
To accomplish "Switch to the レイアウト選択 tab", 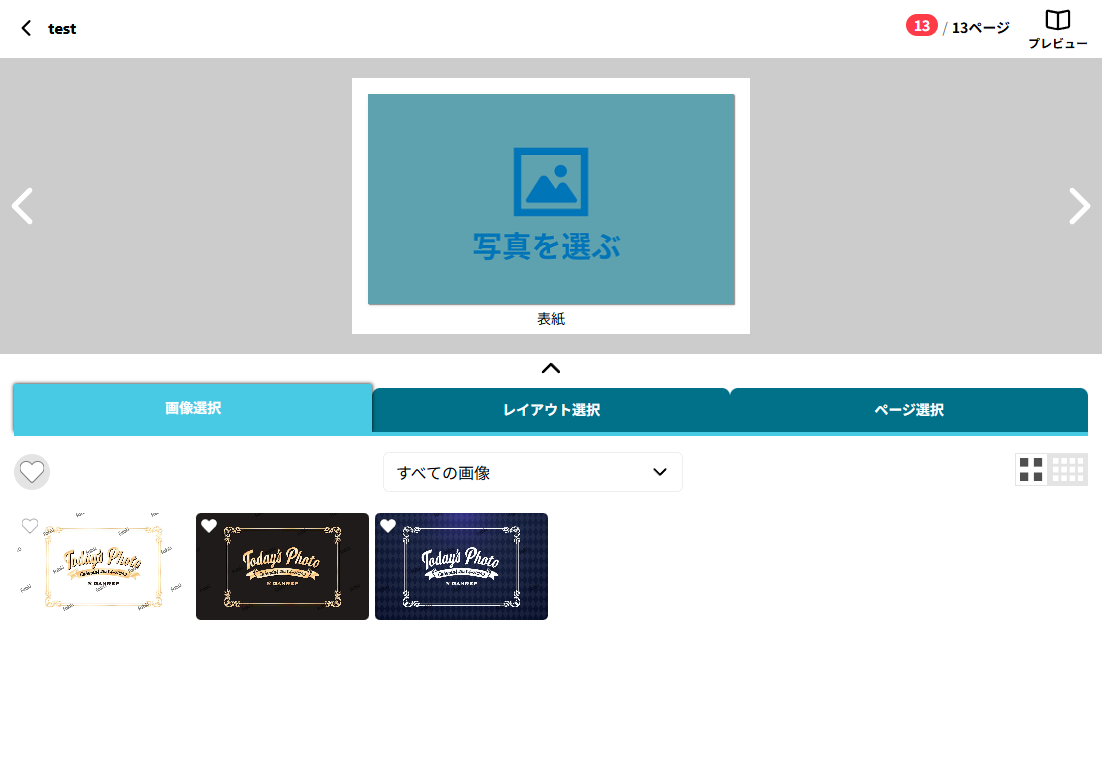I will [551, 410].
